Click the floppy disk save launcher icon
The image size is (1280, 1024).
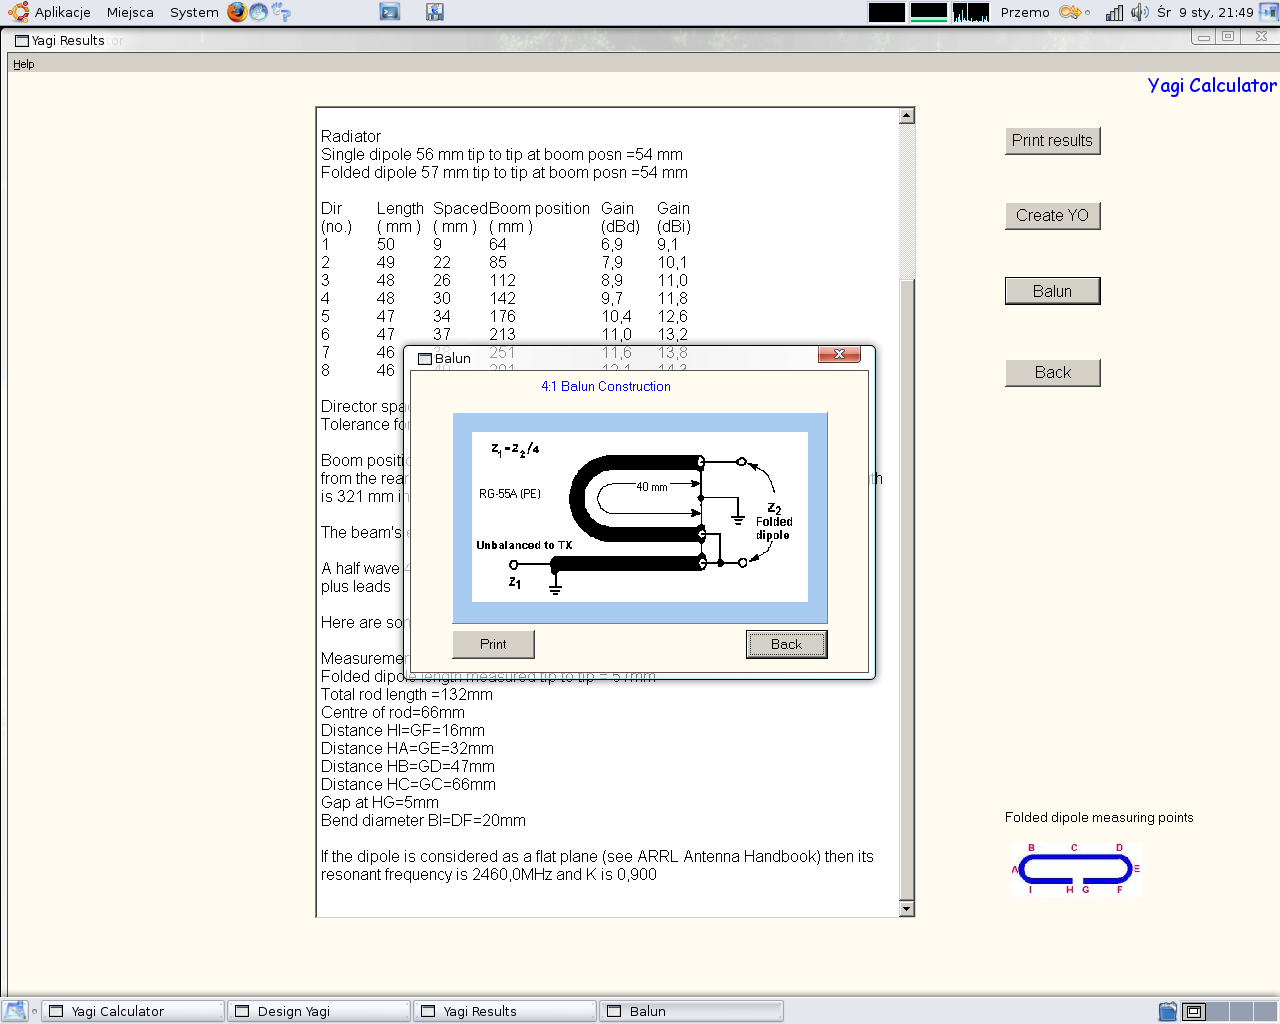[x=434, y=12]
